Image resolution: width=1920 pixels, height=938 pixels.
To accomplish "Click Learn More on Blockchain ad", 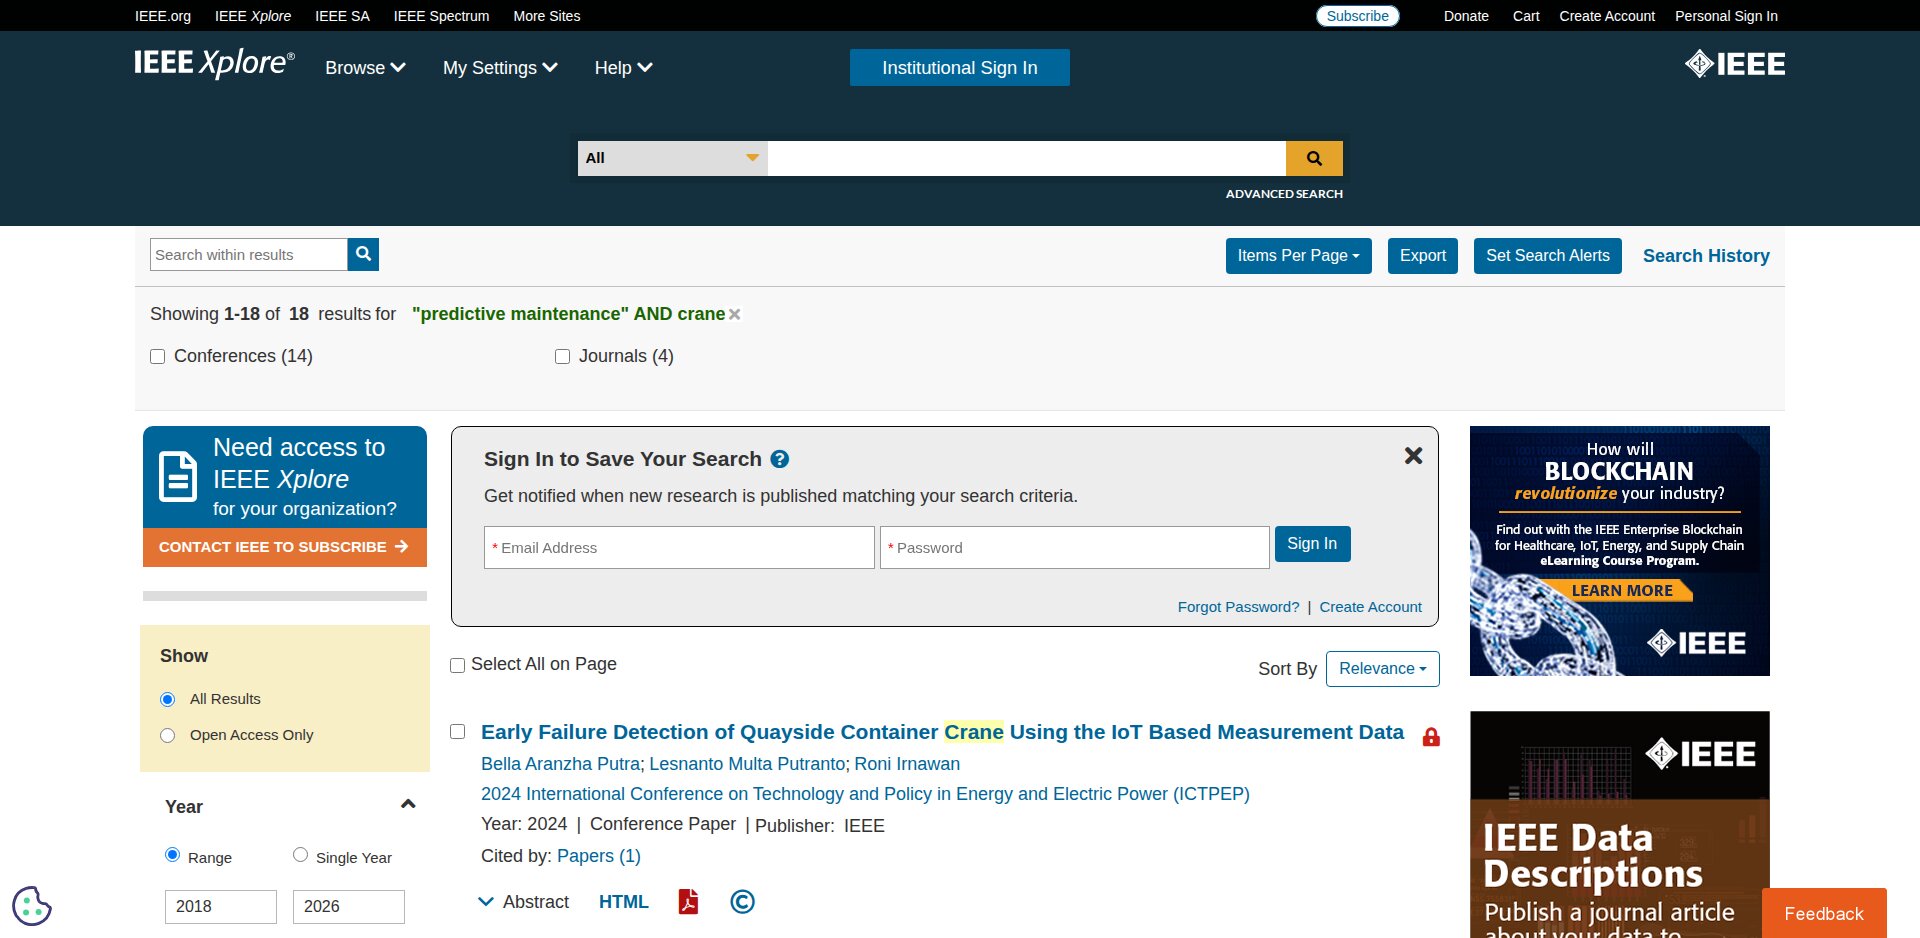I will tap(1622, 591).
